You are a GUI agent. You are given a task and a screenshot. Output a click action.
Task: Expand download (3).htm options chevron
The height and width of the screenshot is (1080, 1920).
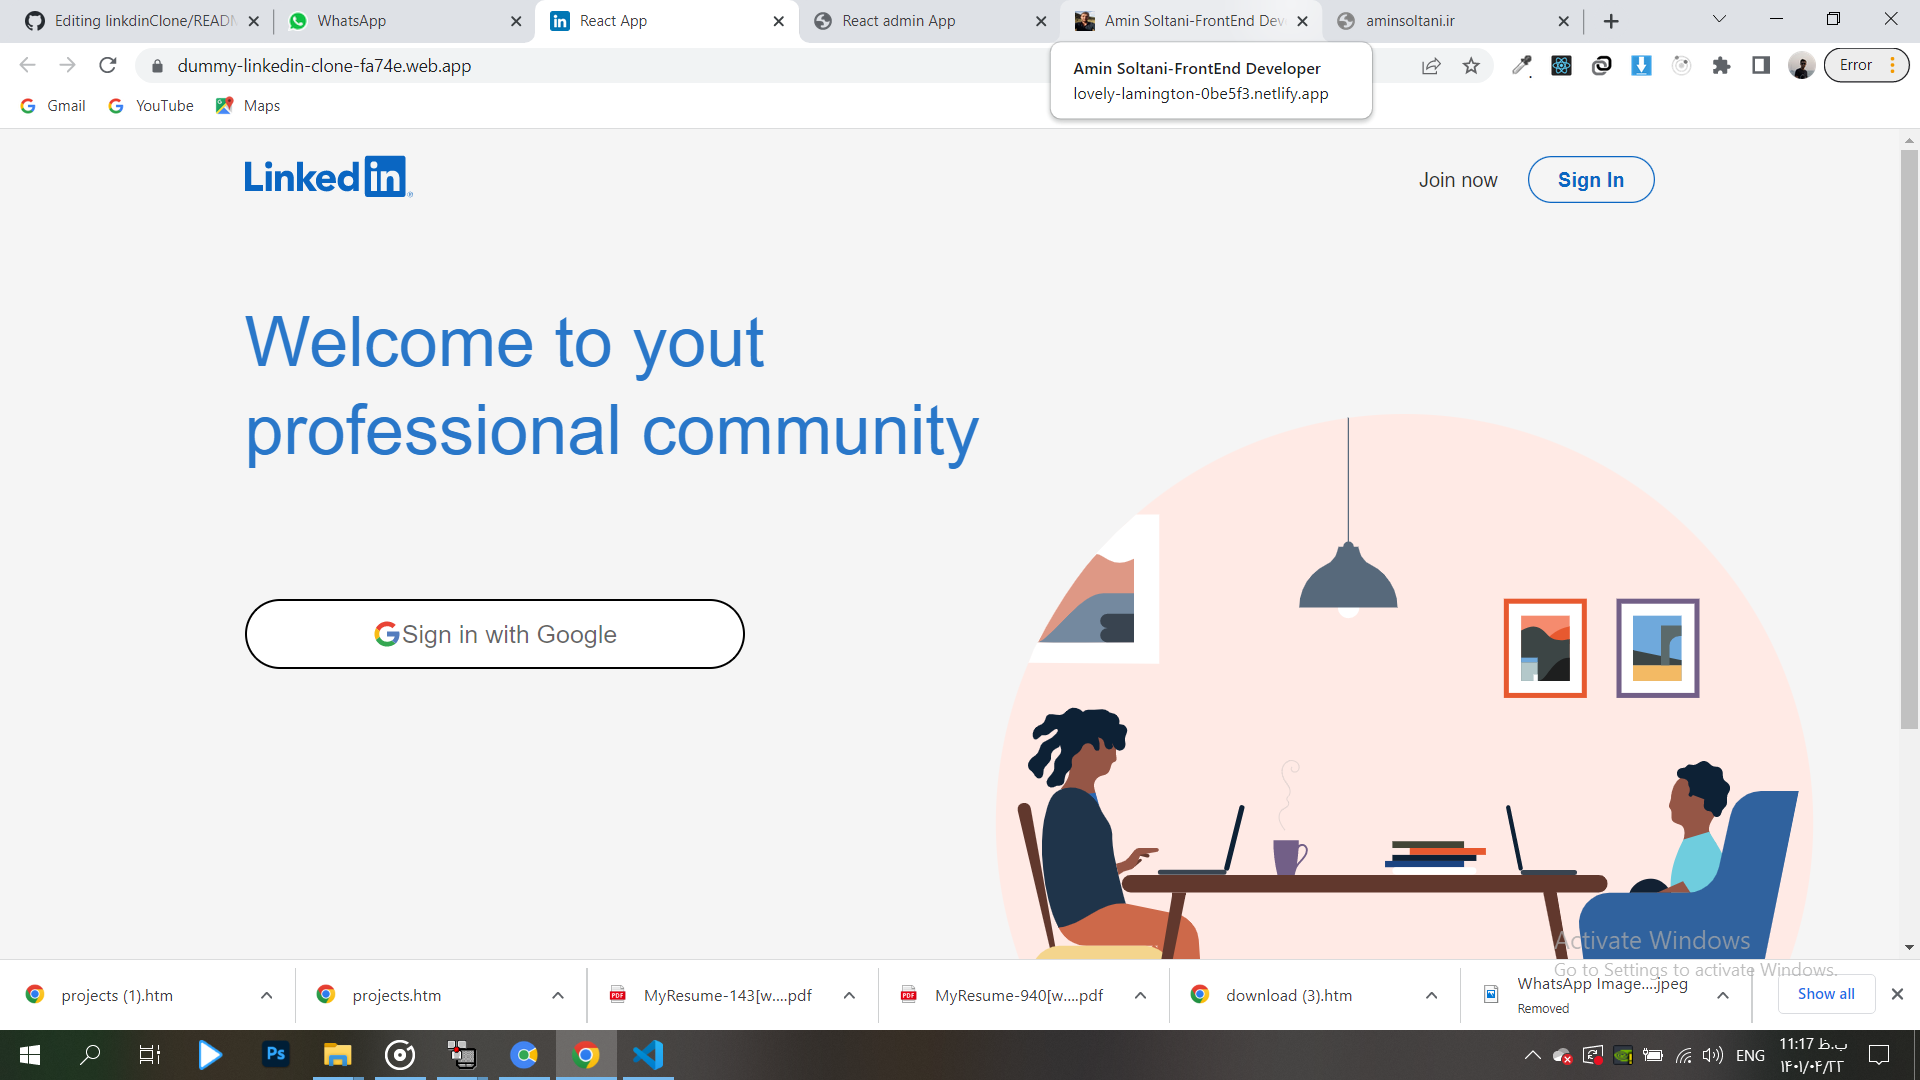coord(1431,996)
